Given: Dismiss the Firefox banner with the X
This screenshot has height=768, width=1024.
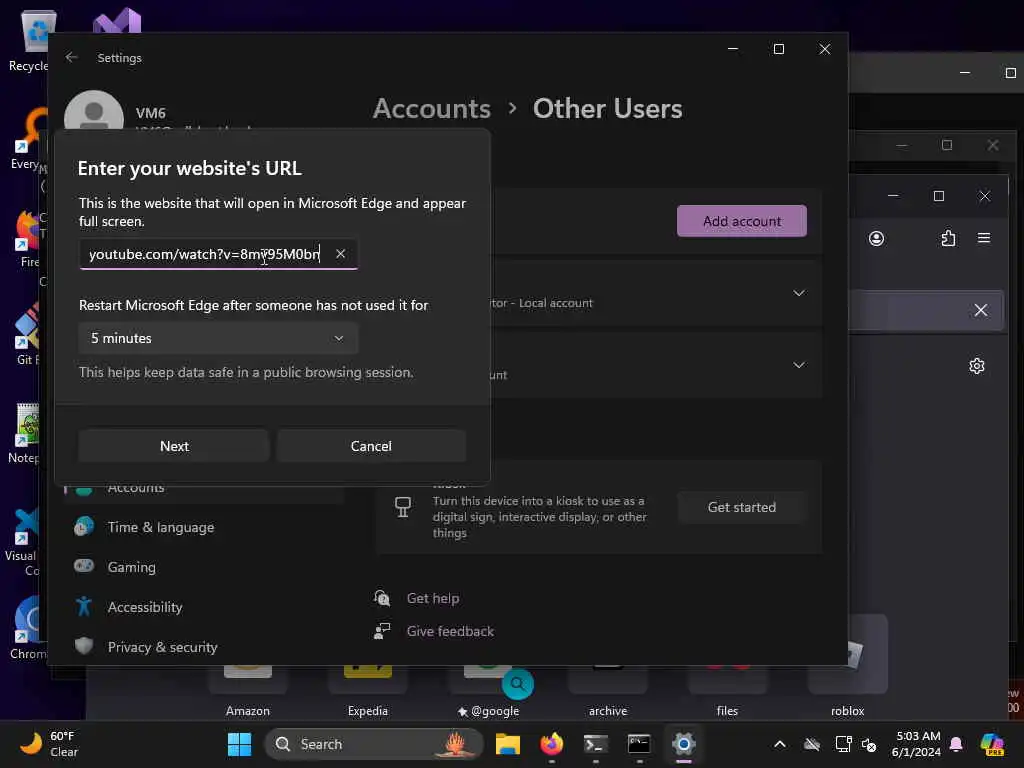Looking at the screenshot, I should [981, 310].
